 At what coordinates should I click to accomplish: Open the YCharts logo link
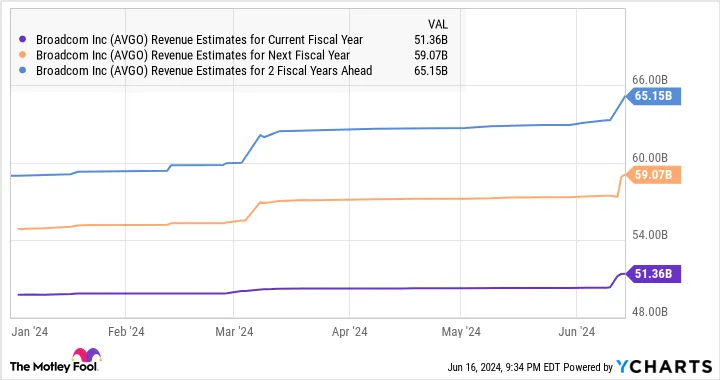[x=664, y=366]
